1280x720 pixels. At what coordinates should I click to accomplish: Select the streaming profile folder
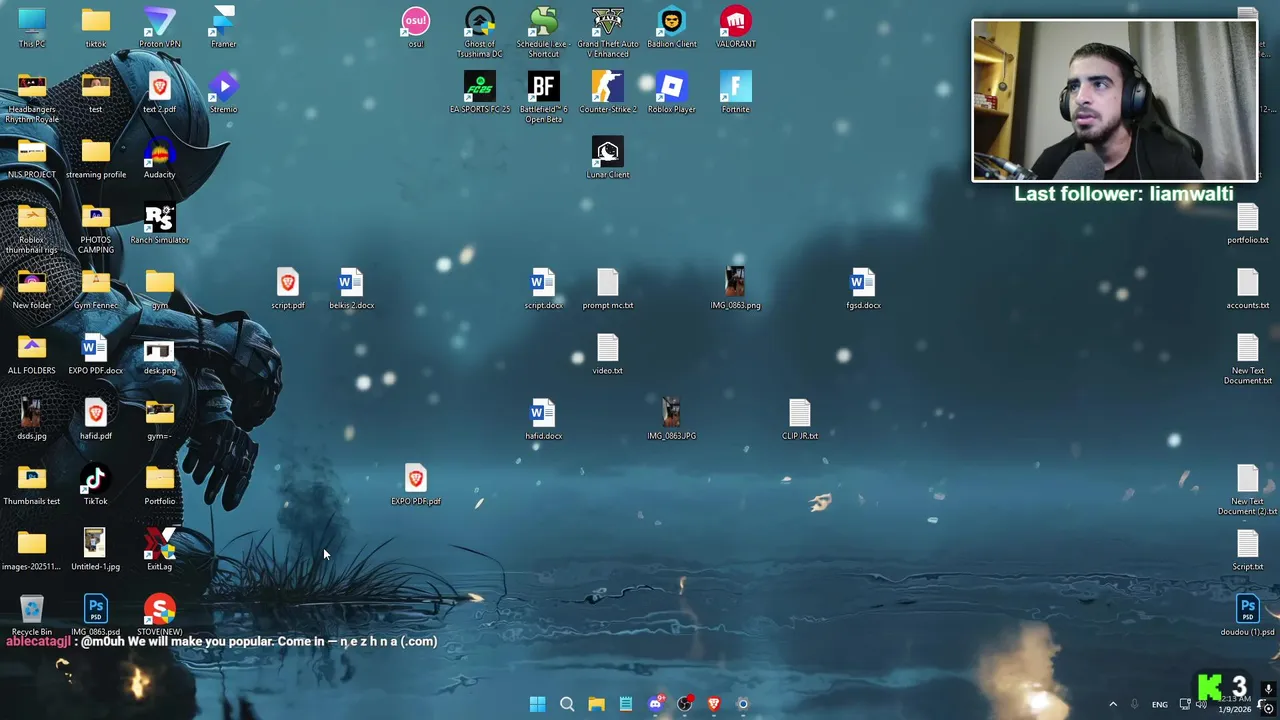click(x=96, y=157)
